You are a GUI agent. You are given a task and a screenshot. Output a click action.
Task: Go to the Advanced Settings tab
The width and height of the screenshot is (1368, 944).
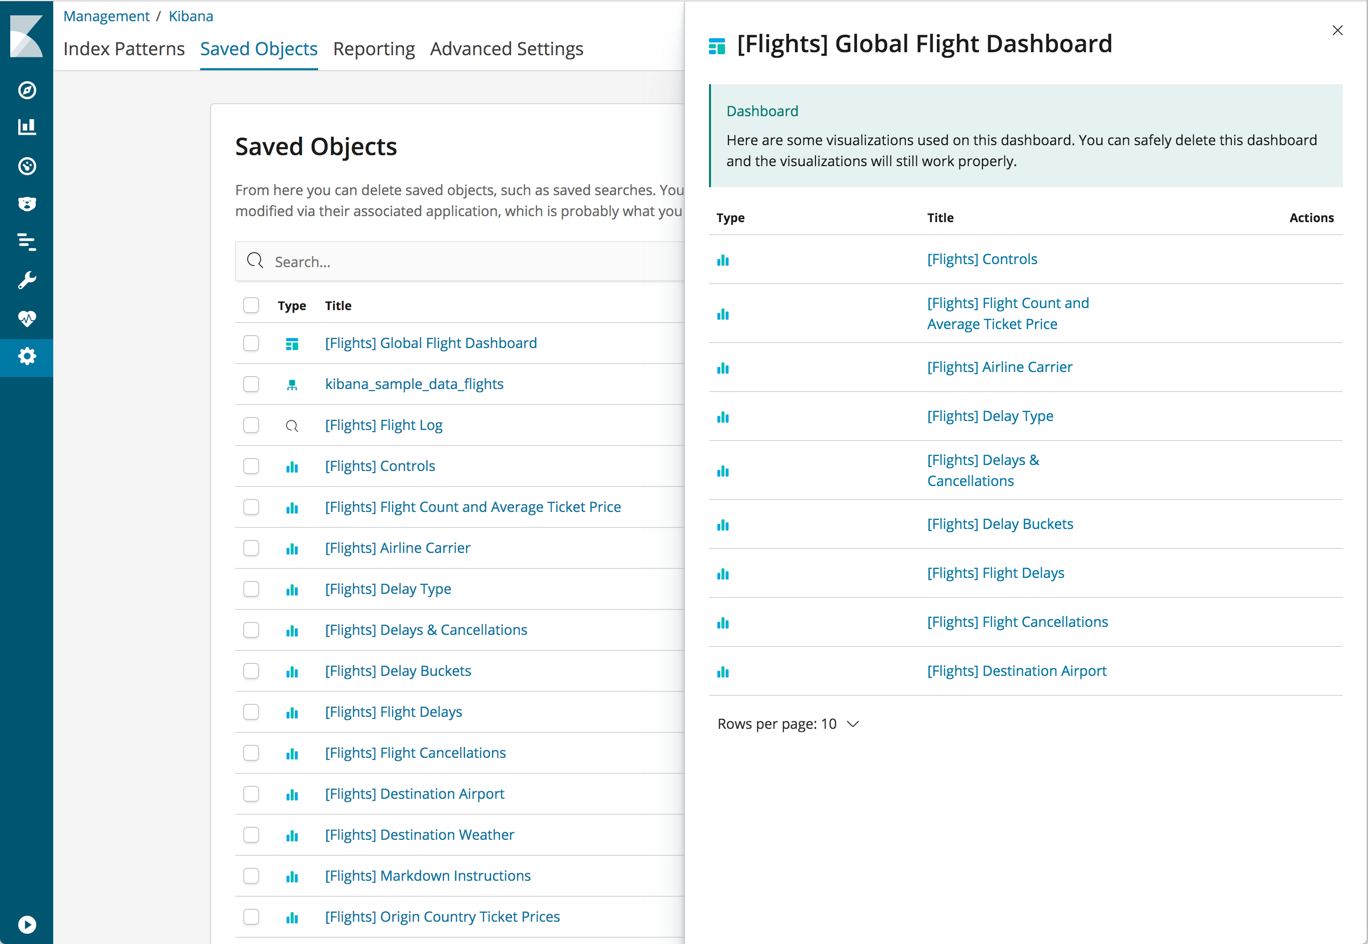[x=506, y=49]
